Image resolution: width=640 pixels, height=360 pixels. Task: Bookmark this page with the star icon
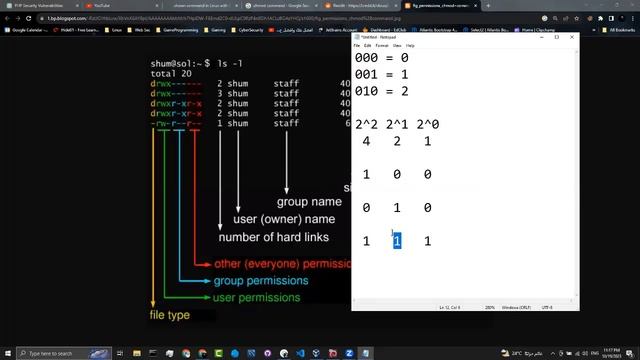click(576, 18)
